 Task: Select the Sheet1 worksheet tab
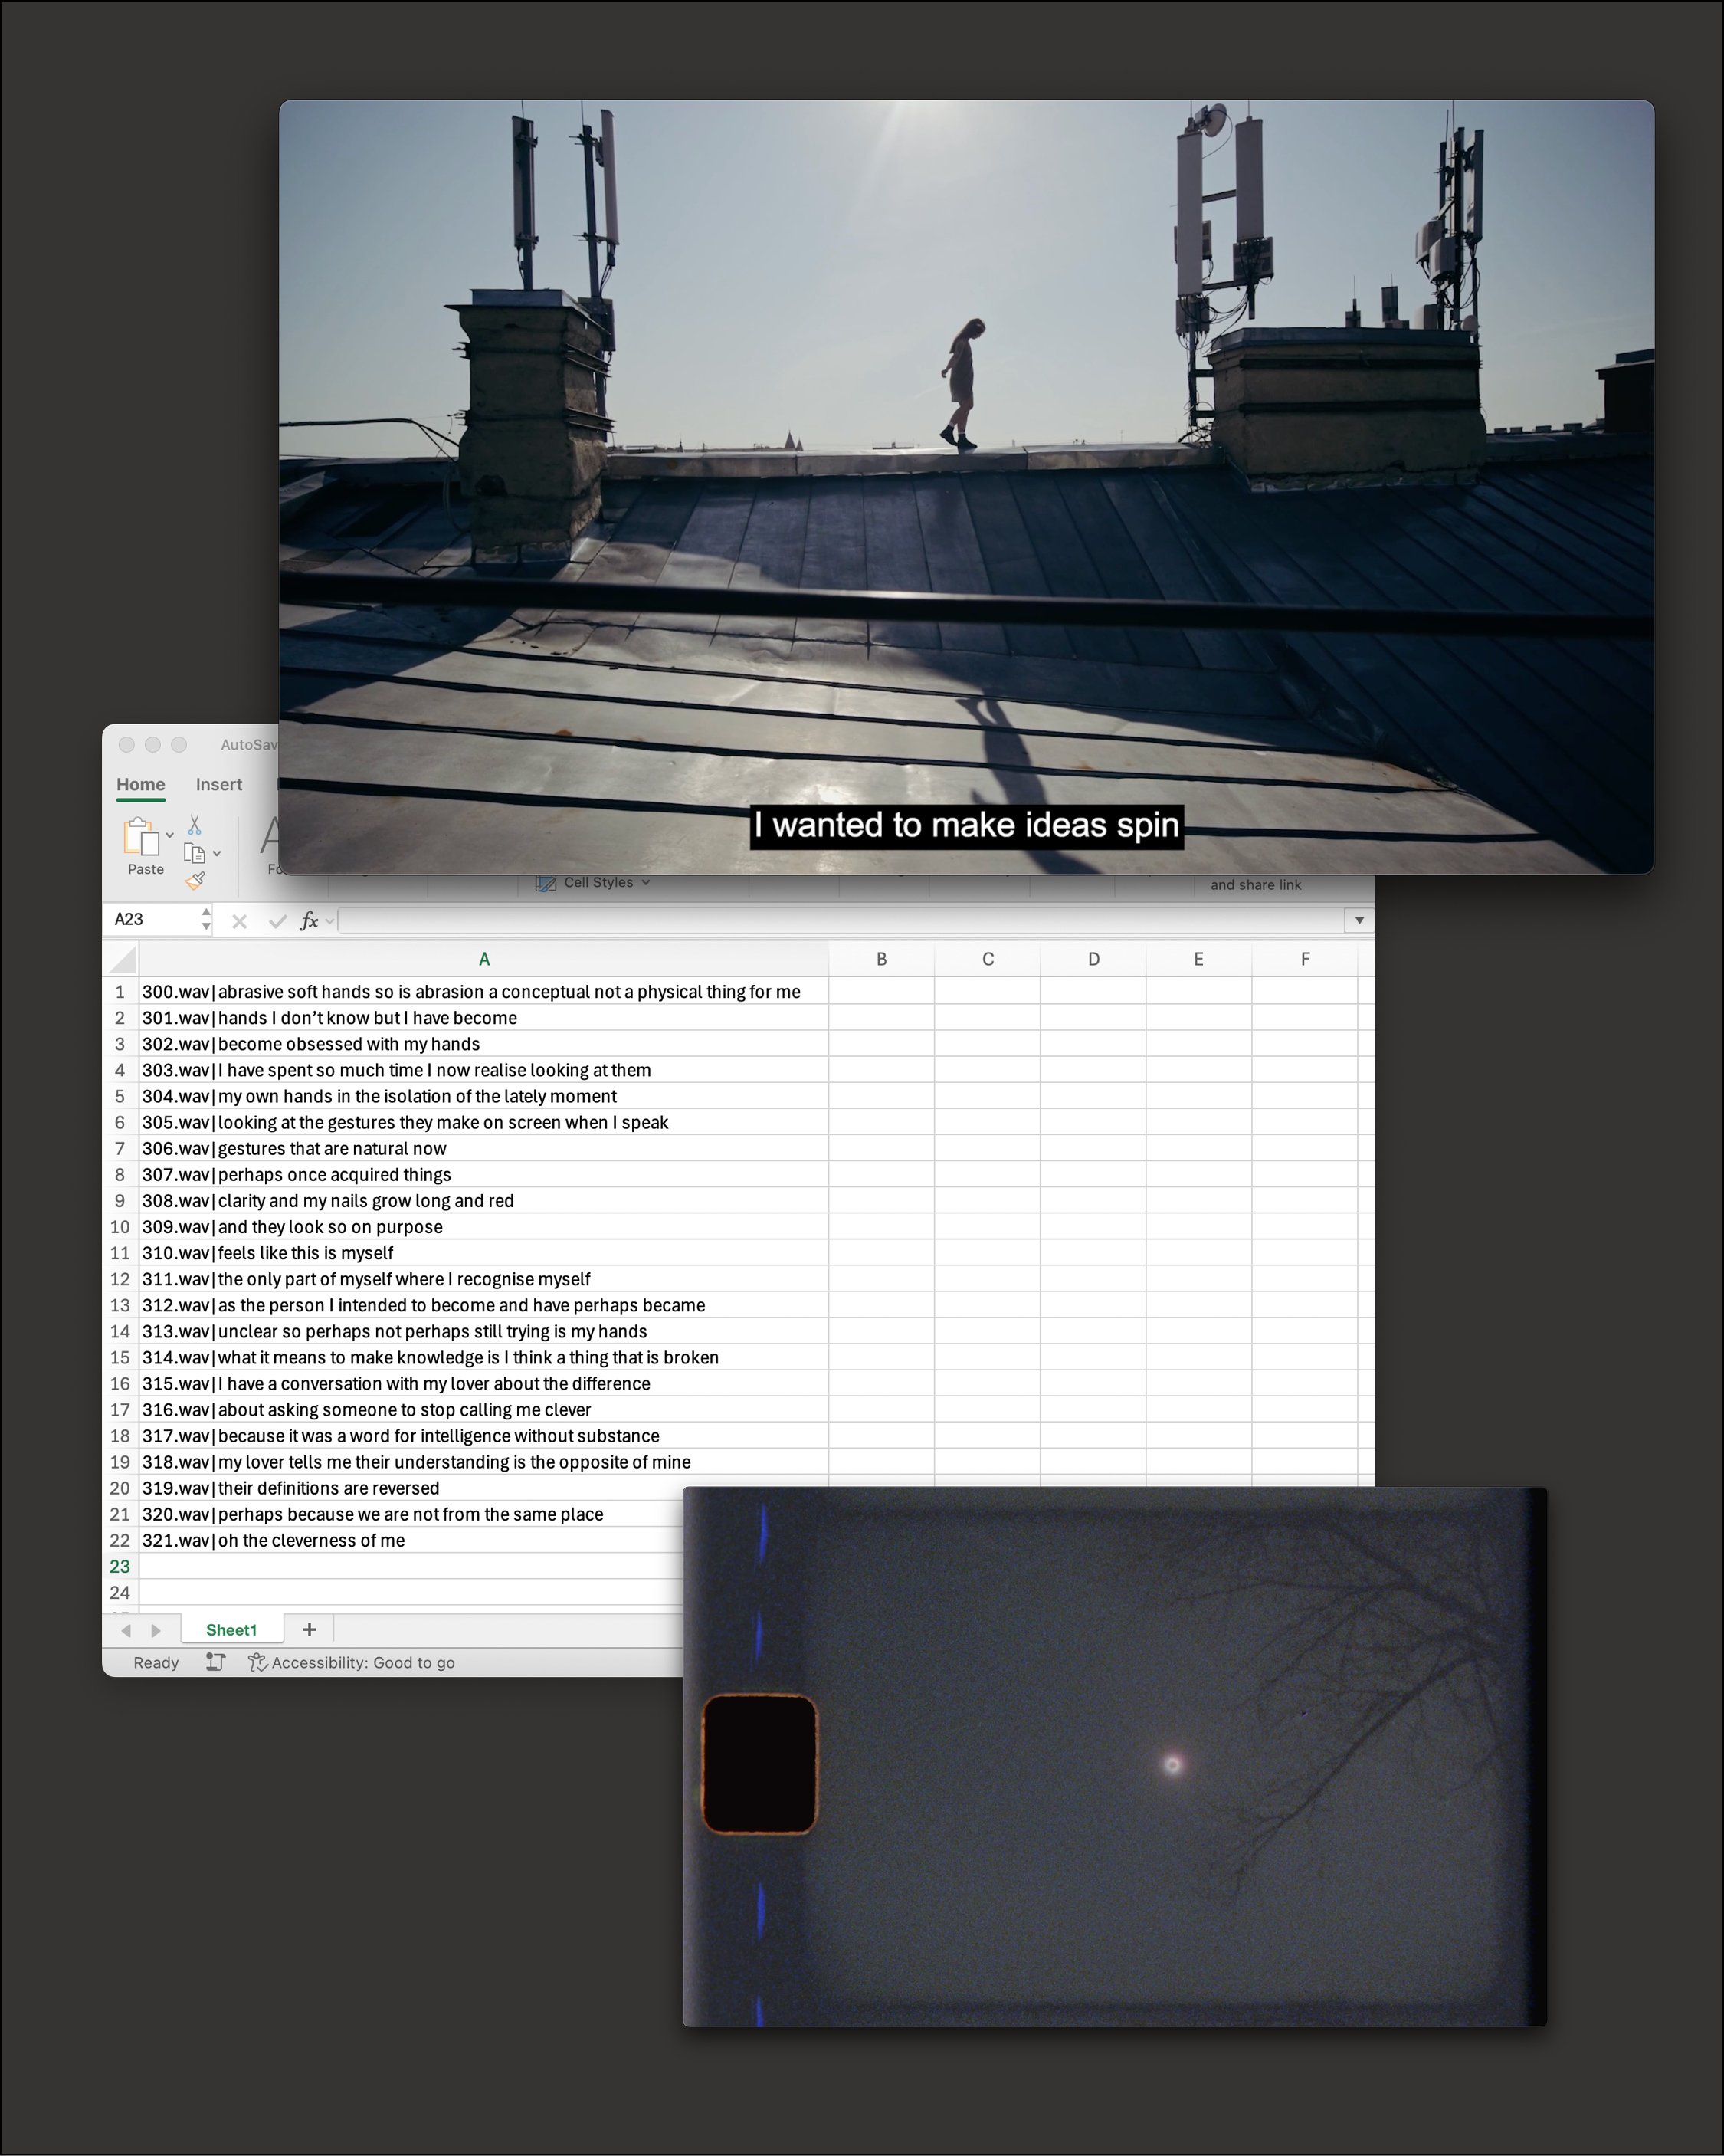(x=231, y=1630)
